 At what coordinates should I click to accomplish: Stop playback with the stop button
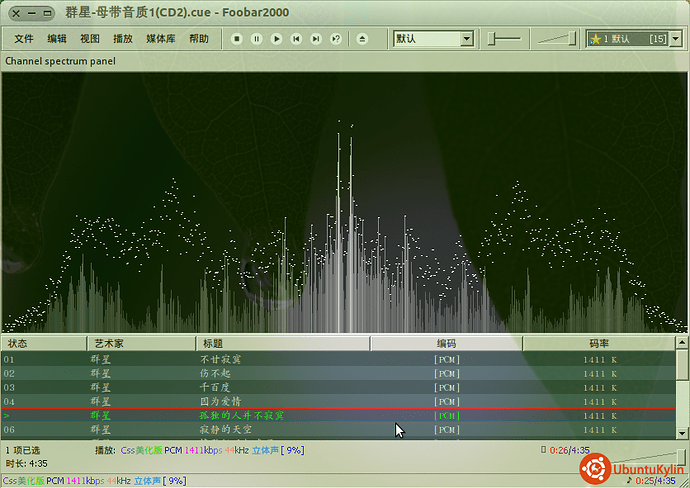point(237,39)
